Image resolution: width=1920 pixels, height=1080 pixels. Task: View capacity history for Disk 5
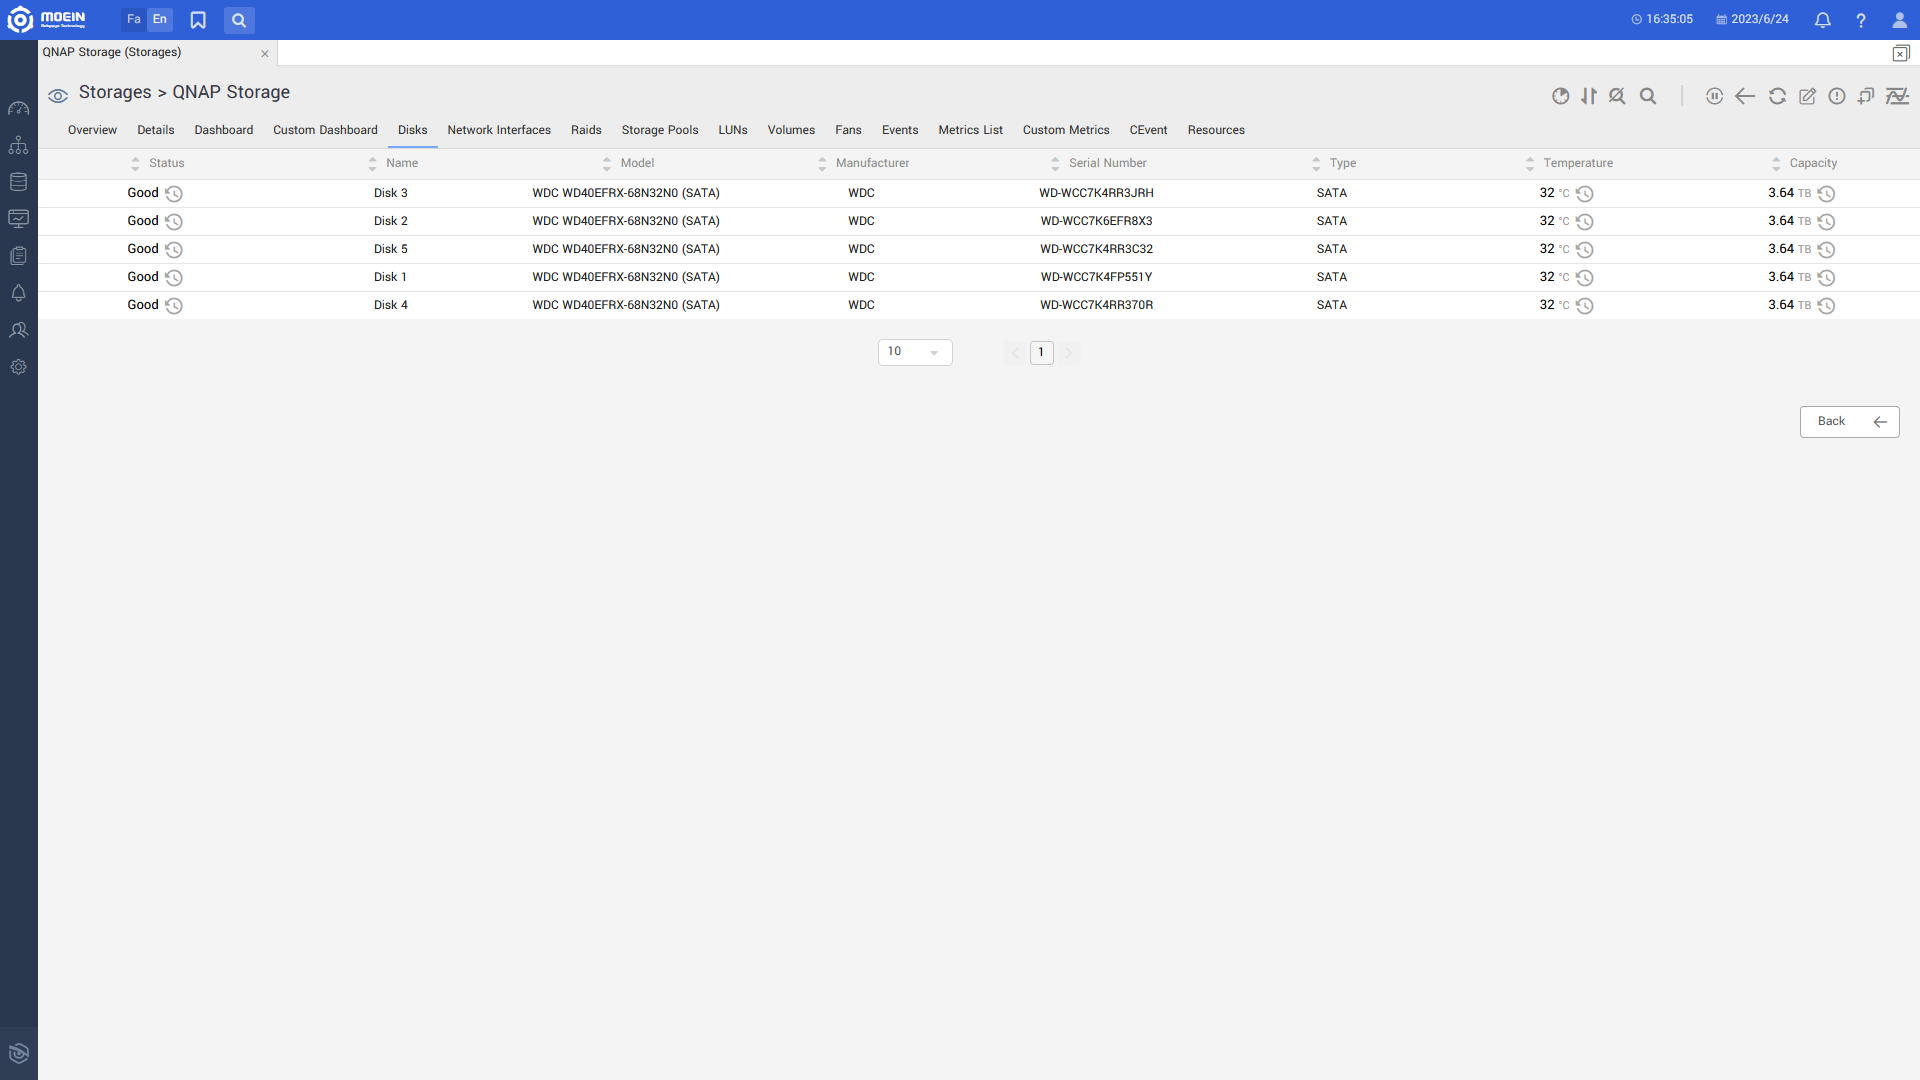click(1827, 250)
